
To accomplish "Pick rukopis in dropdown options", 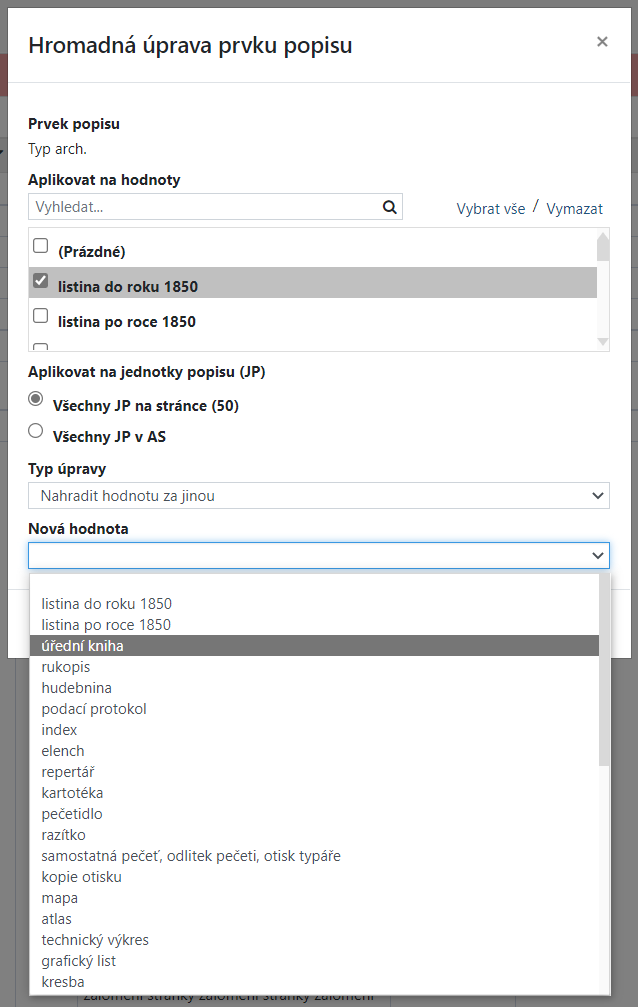I will [66, 667].
